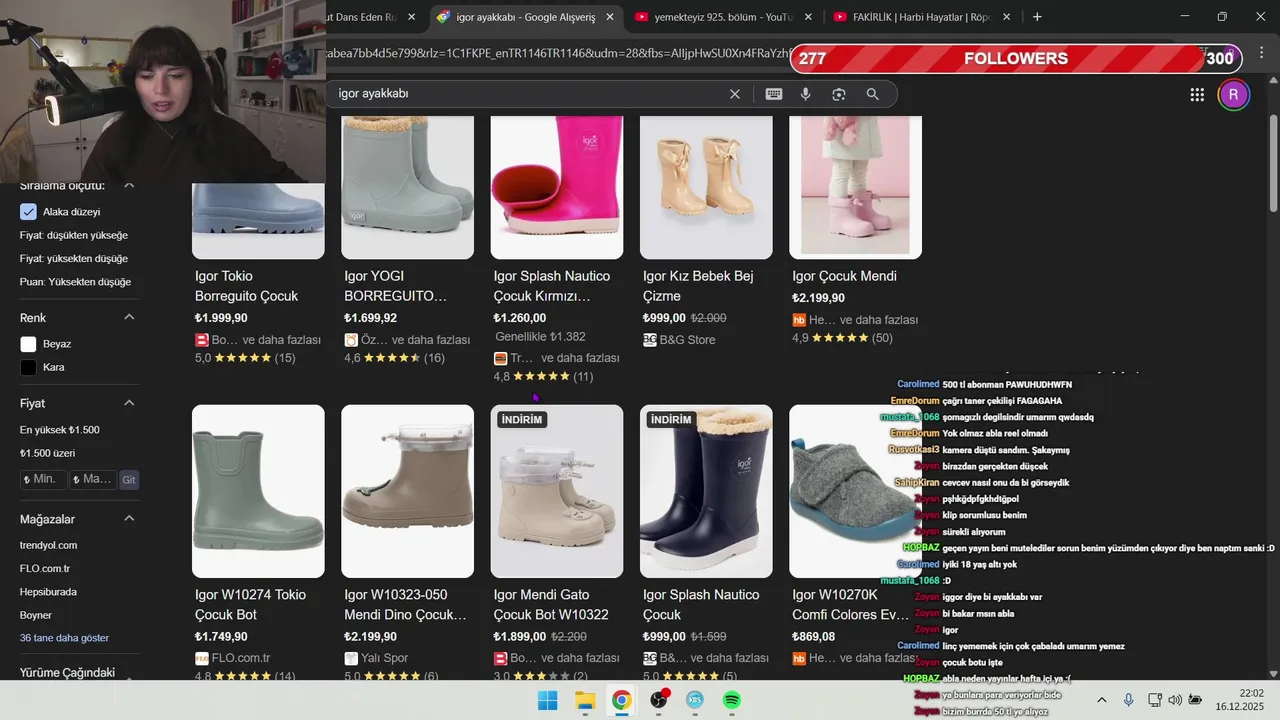
Task: Sort by Fiyat: yüksekten düşüğe
Action: point(74,258)
